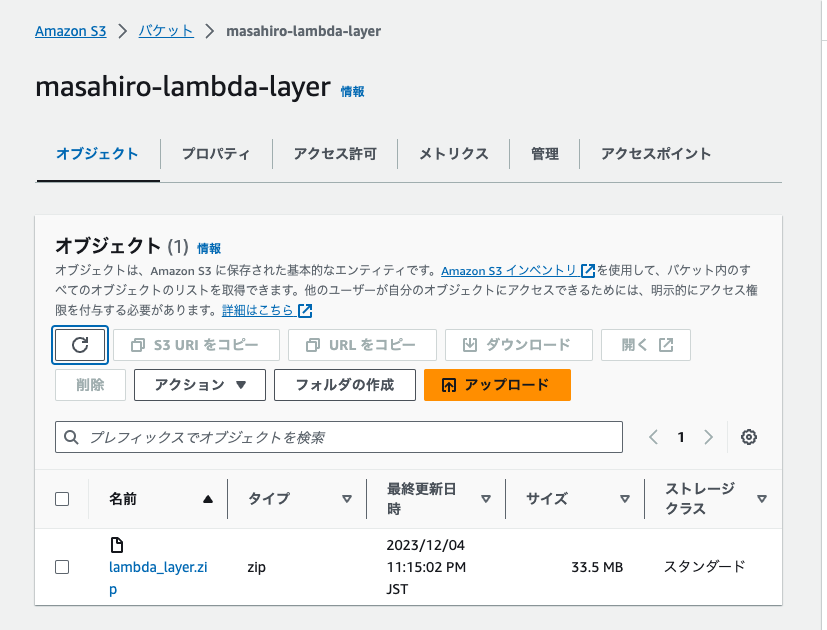
Task: Open the preferences gear icon
Action: point(748,437)
